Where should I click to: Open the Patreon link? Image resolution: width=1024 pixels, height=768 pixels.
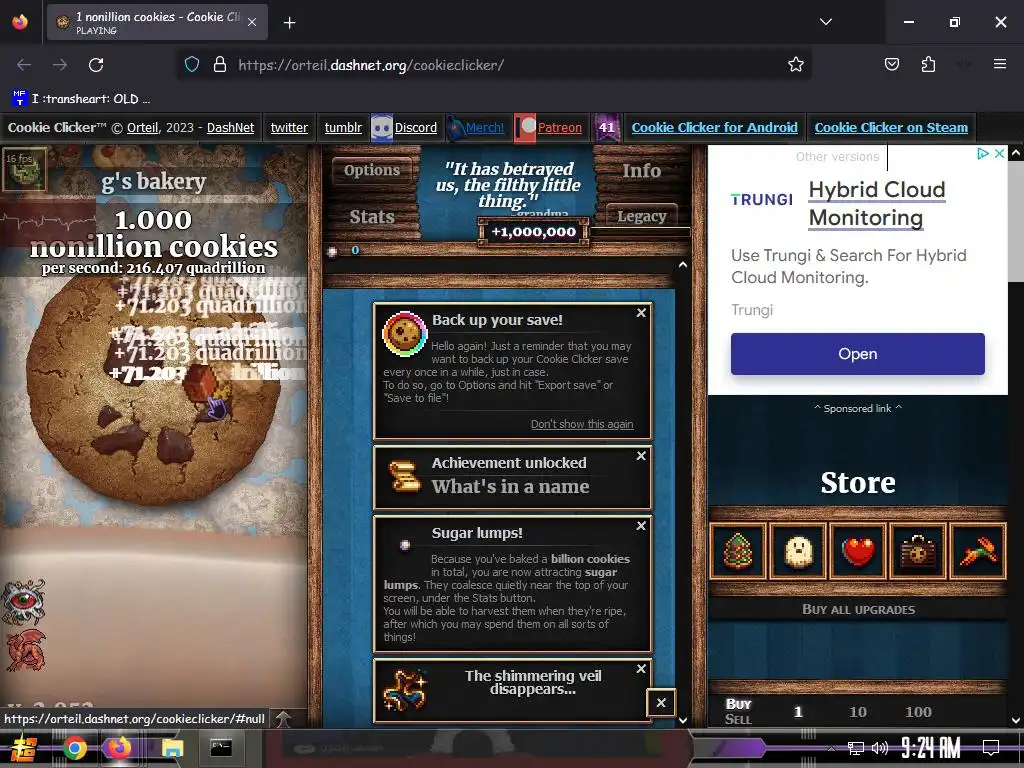(560, 127)
